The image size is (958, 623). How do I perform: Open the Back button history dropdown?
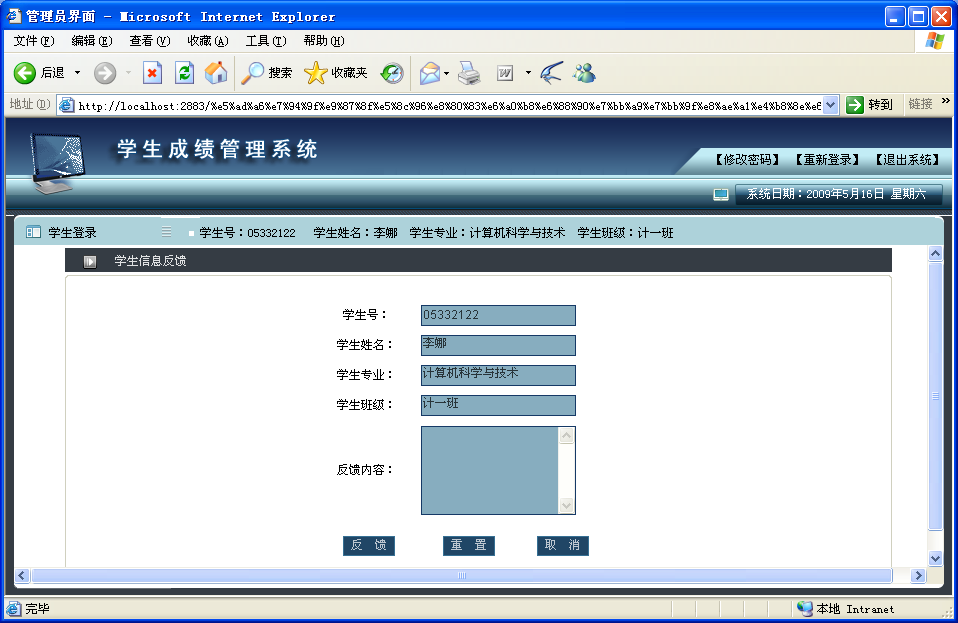pos(77,73)
